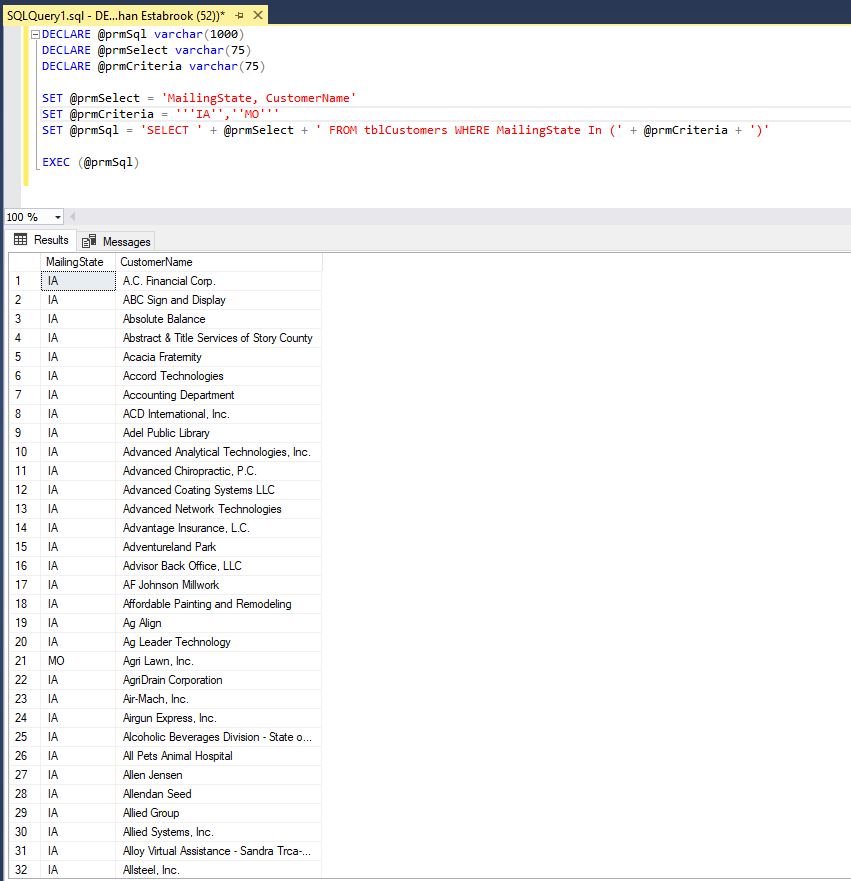Click 'A.C. Financial Corp.' cell

tap(219, 281)
